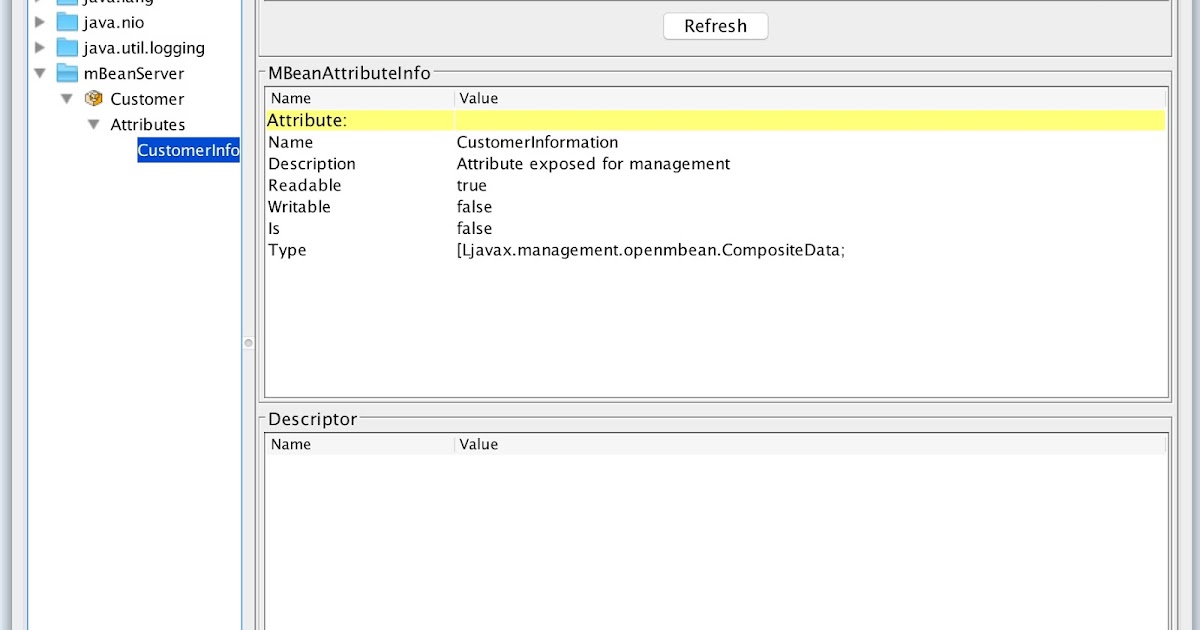The width and height of the screenshot is (1200, 630).
Task: Collapse the Customer MBean node
Action: pyautogui.click(x=67, y=98)
